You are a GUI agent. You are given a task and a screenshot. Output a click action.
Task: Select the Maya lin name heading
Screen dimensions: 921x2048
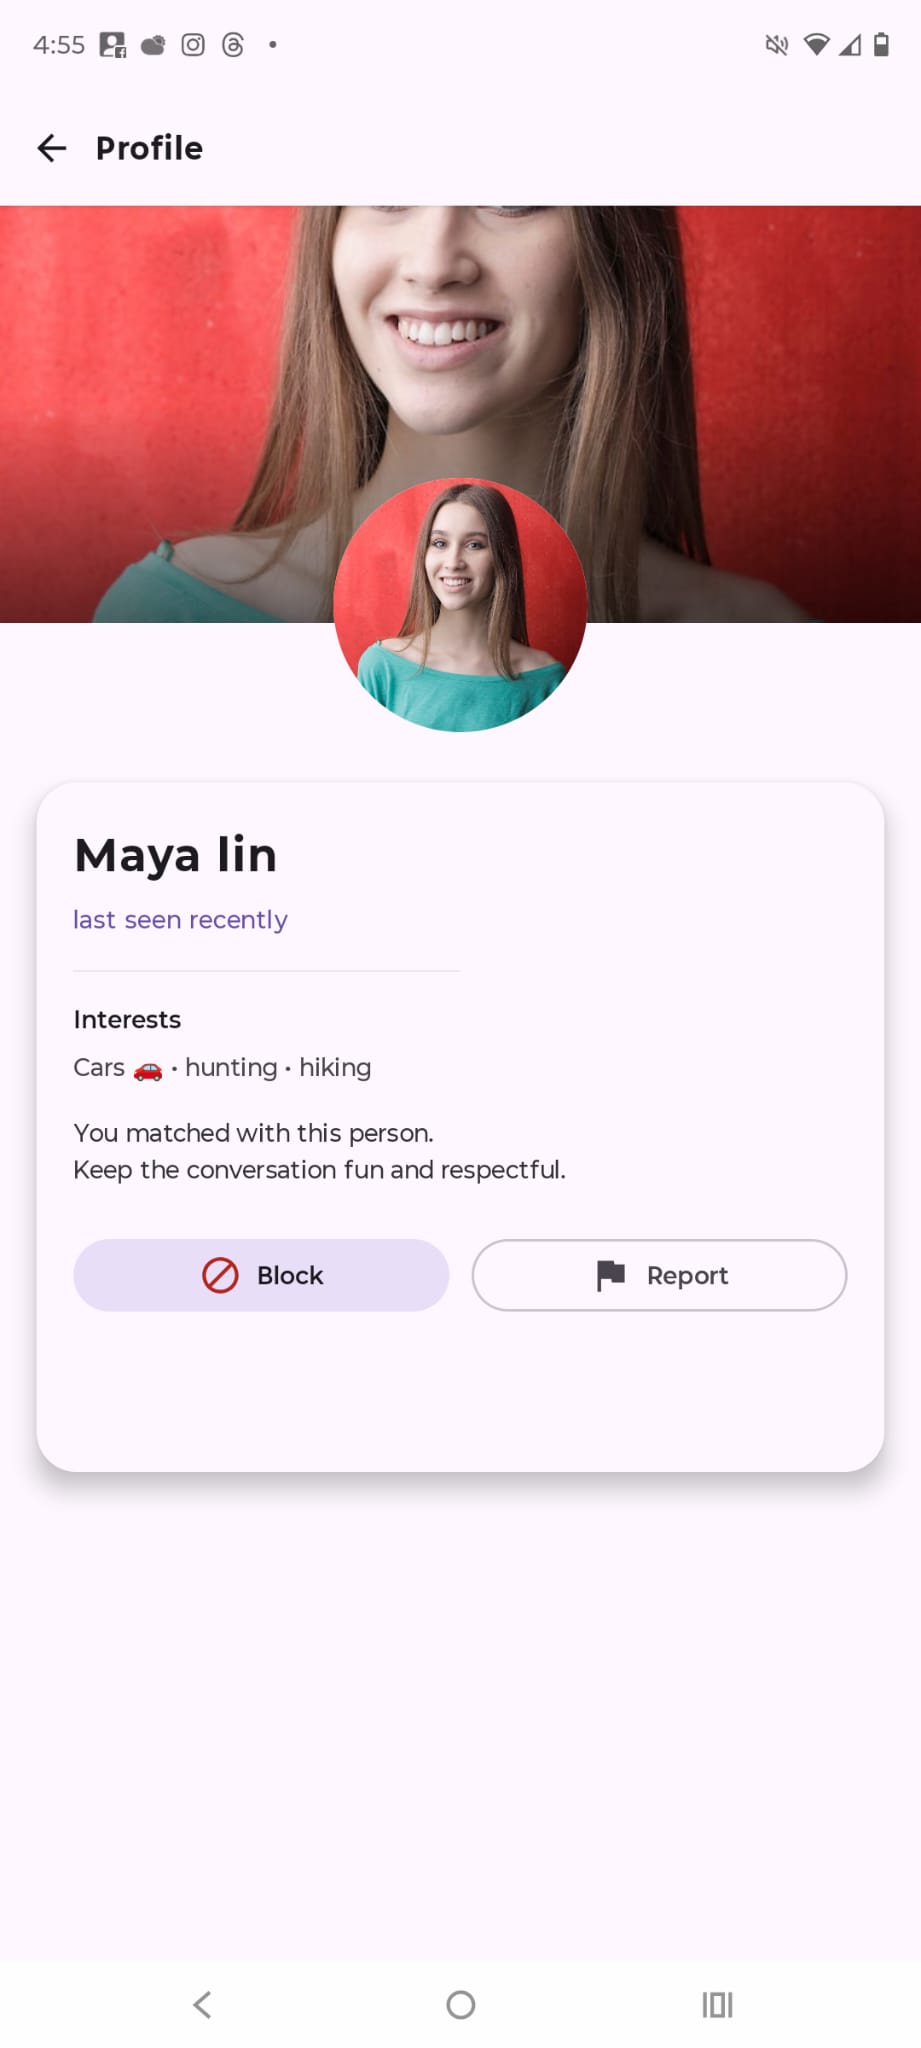click(176, 855)
